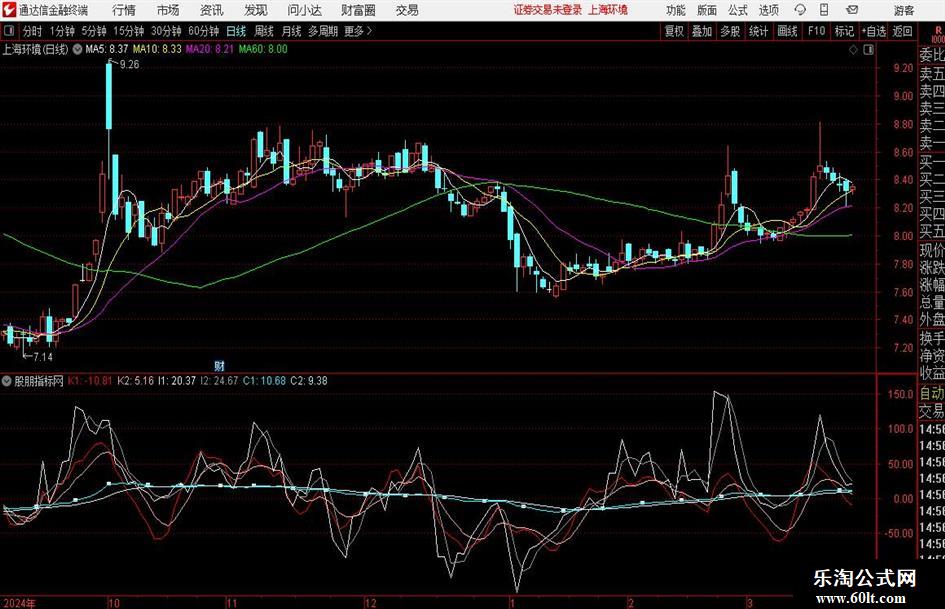
Task: Click month 12 marker on time axis
Action: [x=371, y=603]
